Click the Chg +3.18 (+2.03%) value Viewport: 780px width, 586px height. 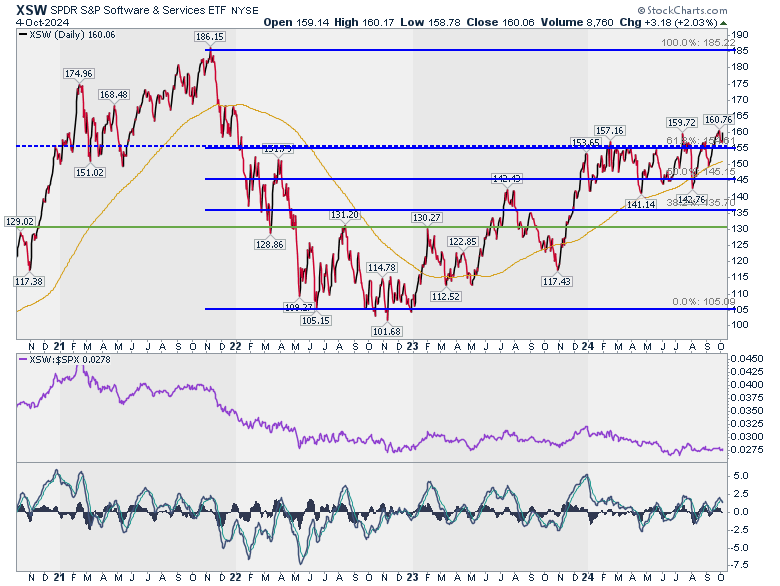point(669,22)
